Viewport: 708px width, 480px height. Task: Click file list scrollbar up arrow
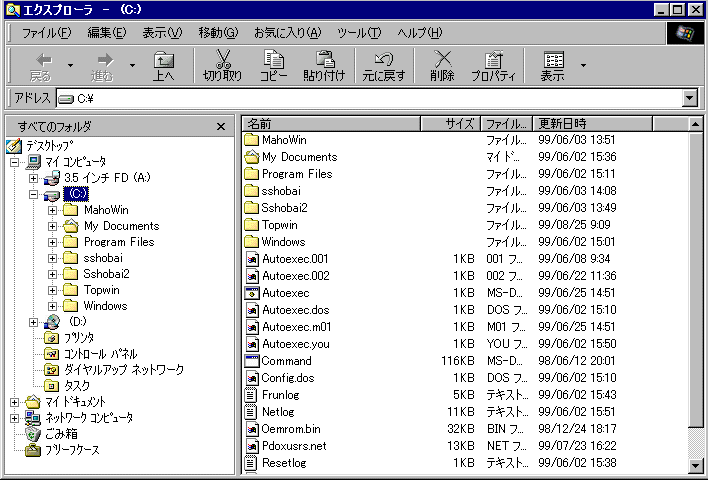pyautogui.click(x=696, y=124)
